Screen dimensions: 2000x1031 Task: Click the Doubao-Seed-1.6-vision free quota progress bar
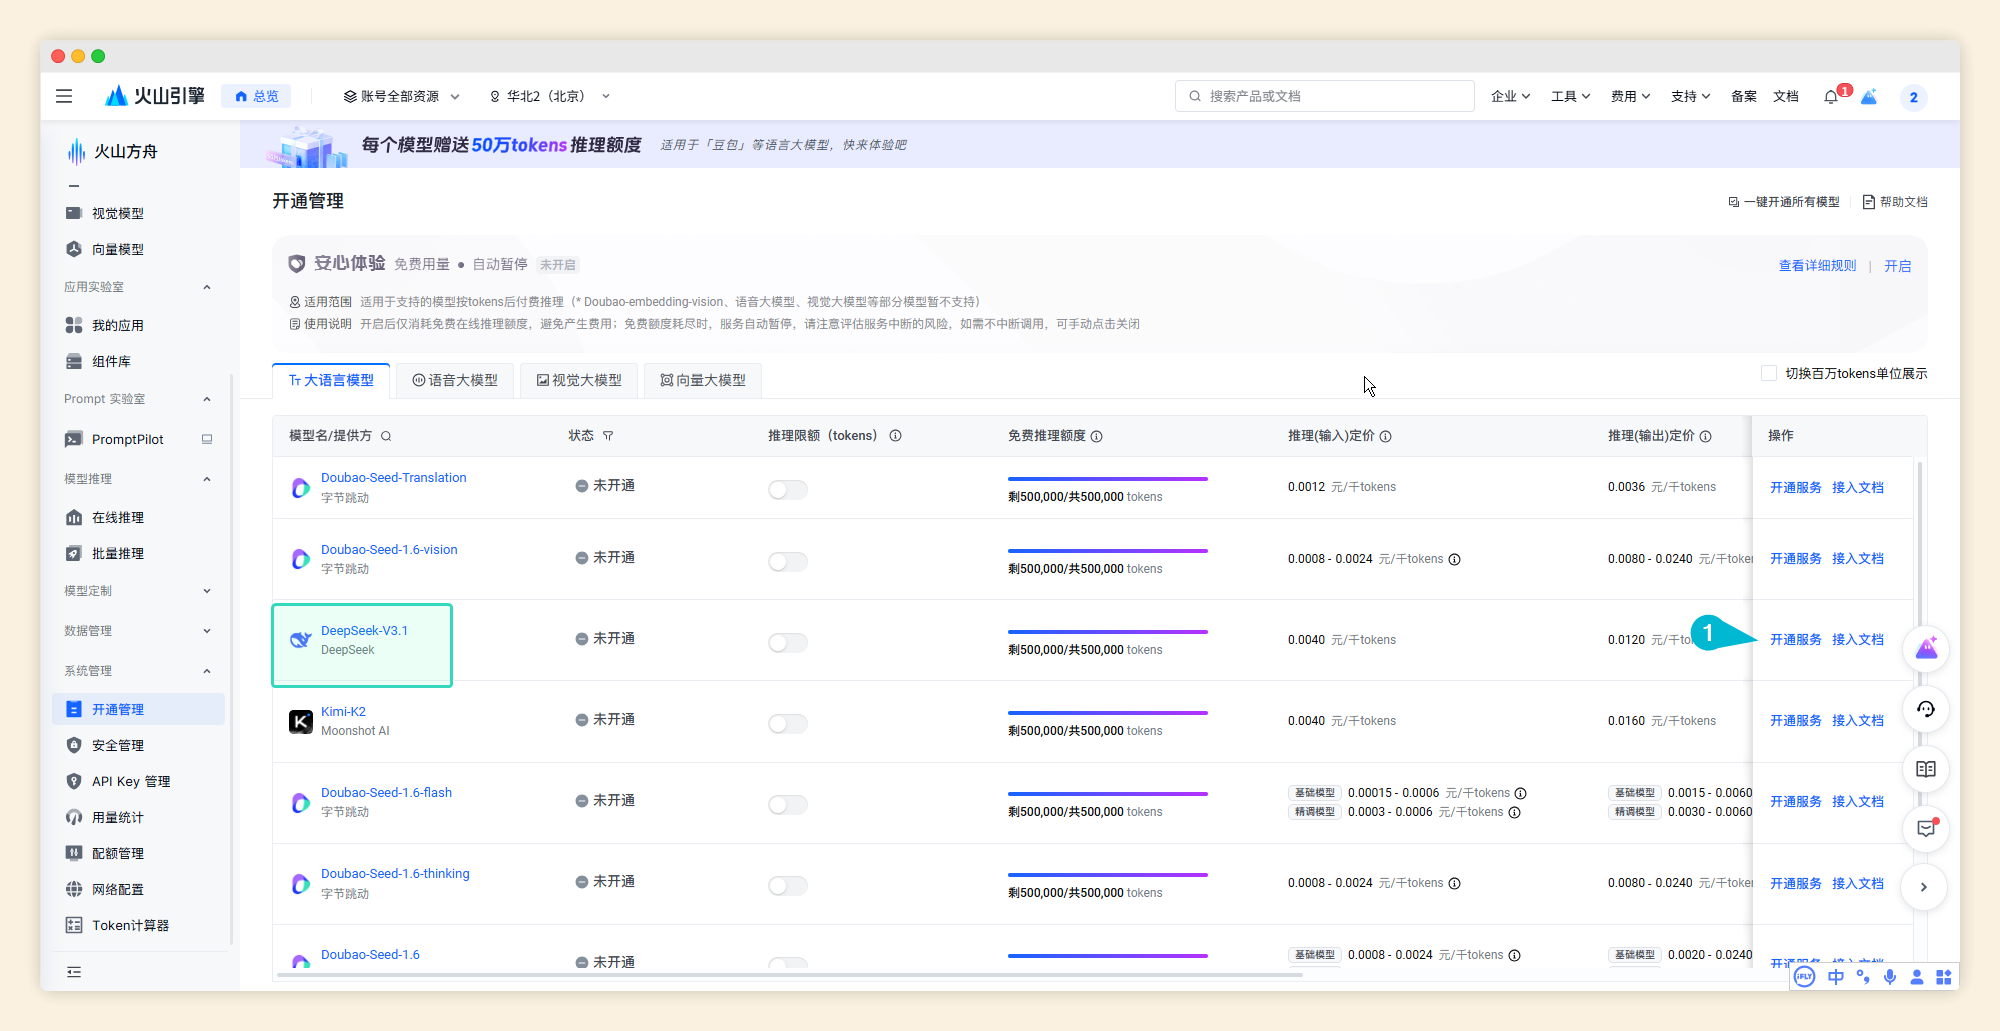click(x=1107, y=551)
